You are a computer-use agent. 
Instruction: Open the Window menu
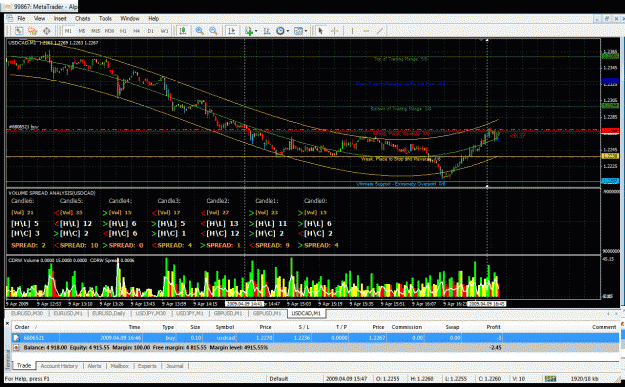(130, 18)
